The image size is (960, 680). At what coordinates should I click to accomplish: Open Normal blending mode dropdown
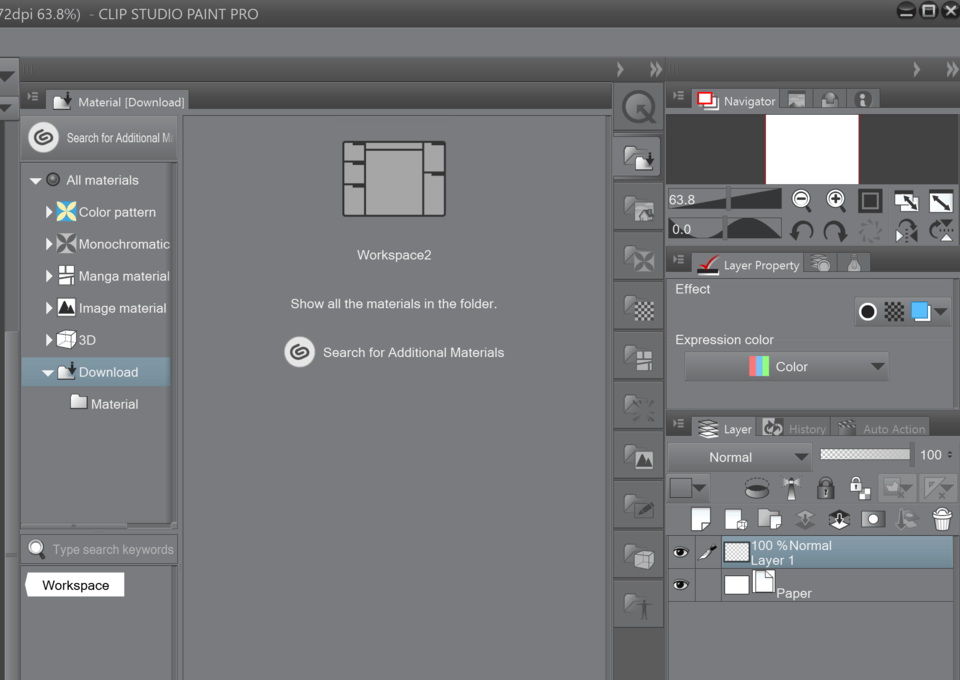coord(740,457)
